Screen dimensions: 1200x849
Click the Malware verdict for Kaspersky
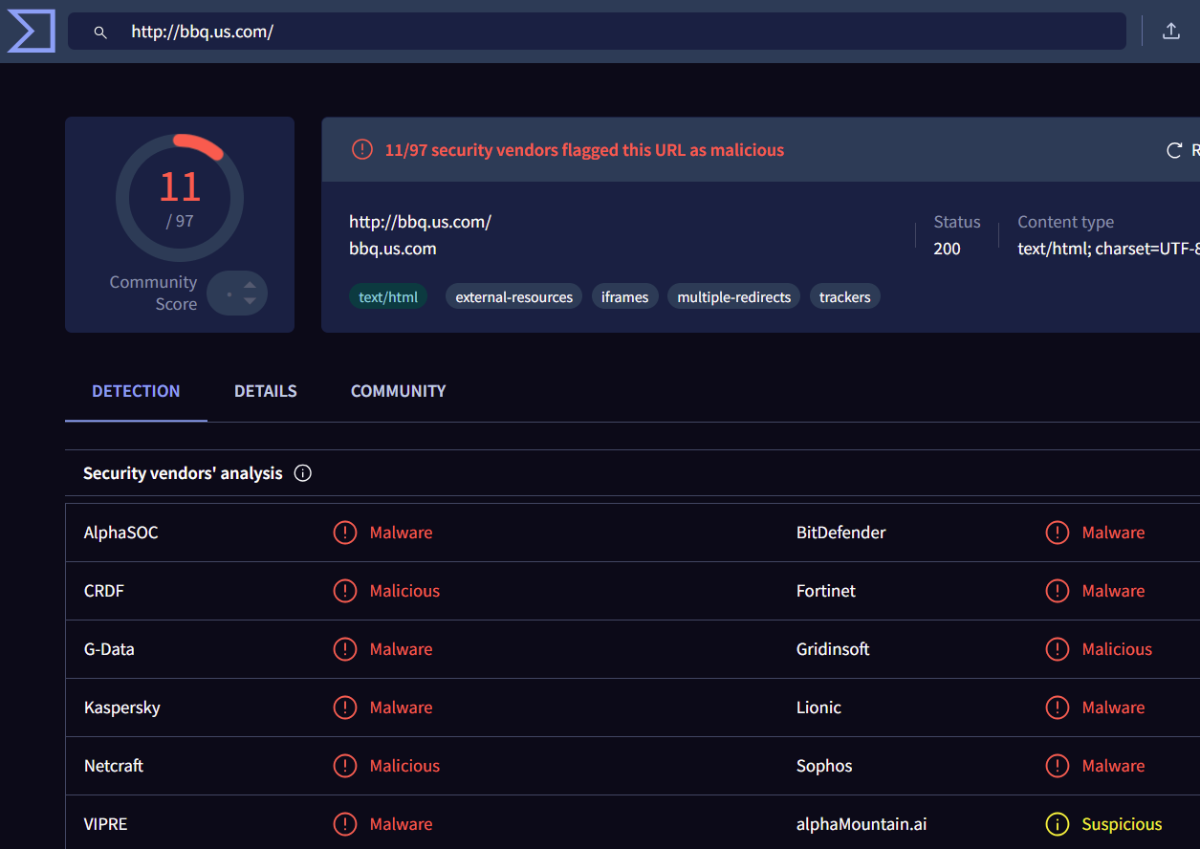click(401, 708)
